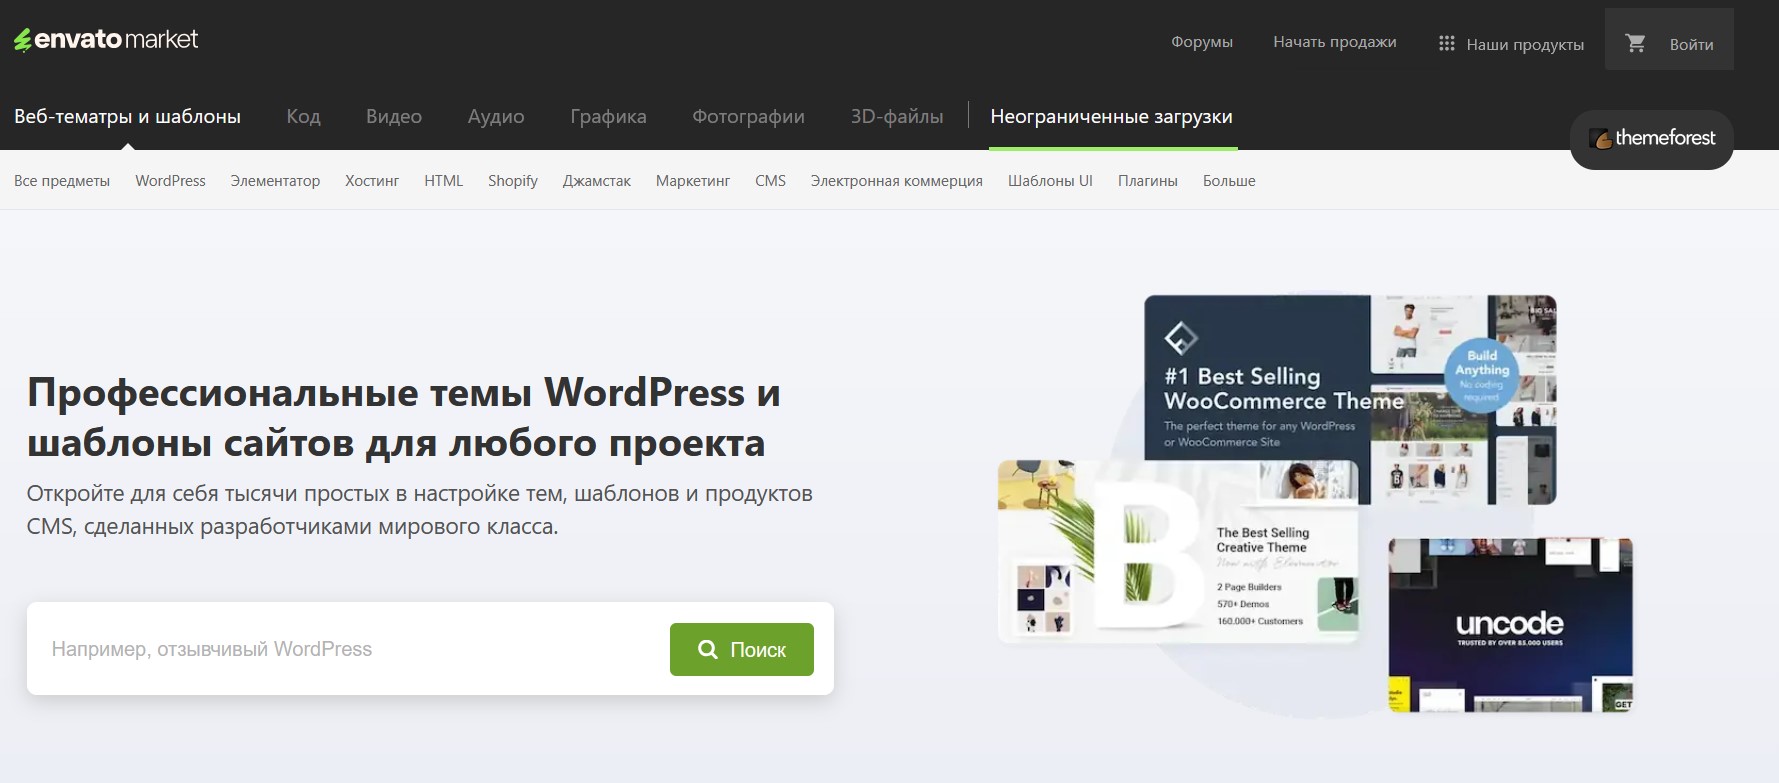Open the HTML category
The height and width of the screenshot is (783, 1779).
click(443, 181)
